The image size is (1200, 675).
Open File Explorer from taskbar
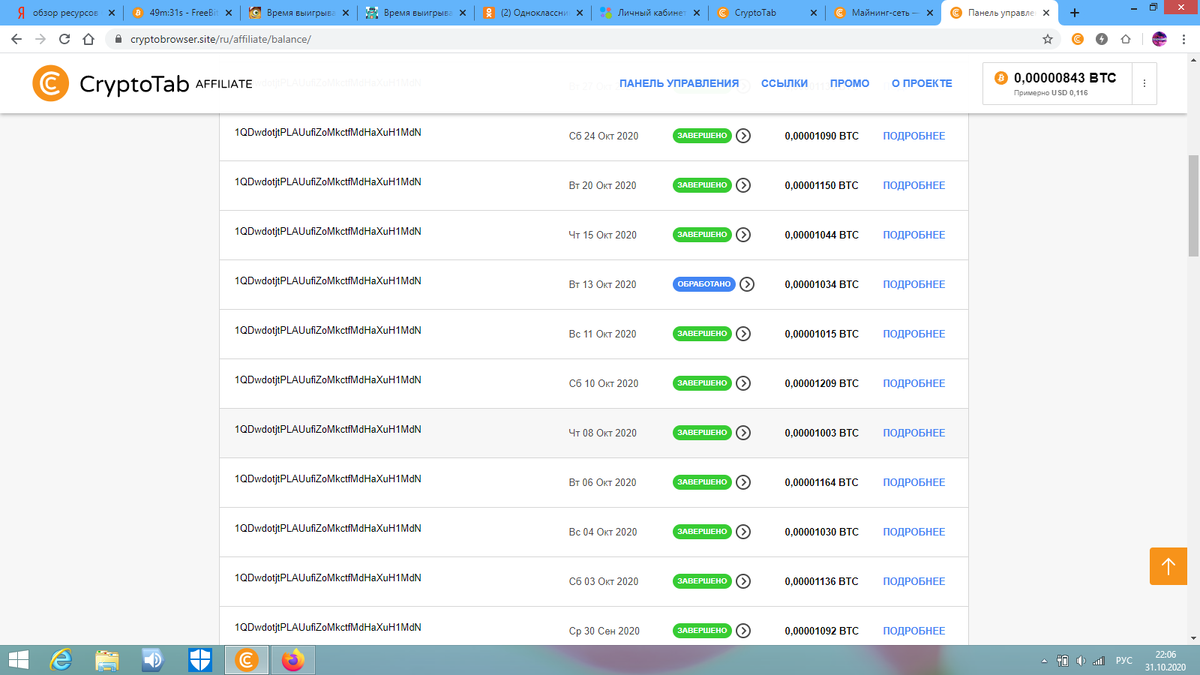tap(107, 660)
